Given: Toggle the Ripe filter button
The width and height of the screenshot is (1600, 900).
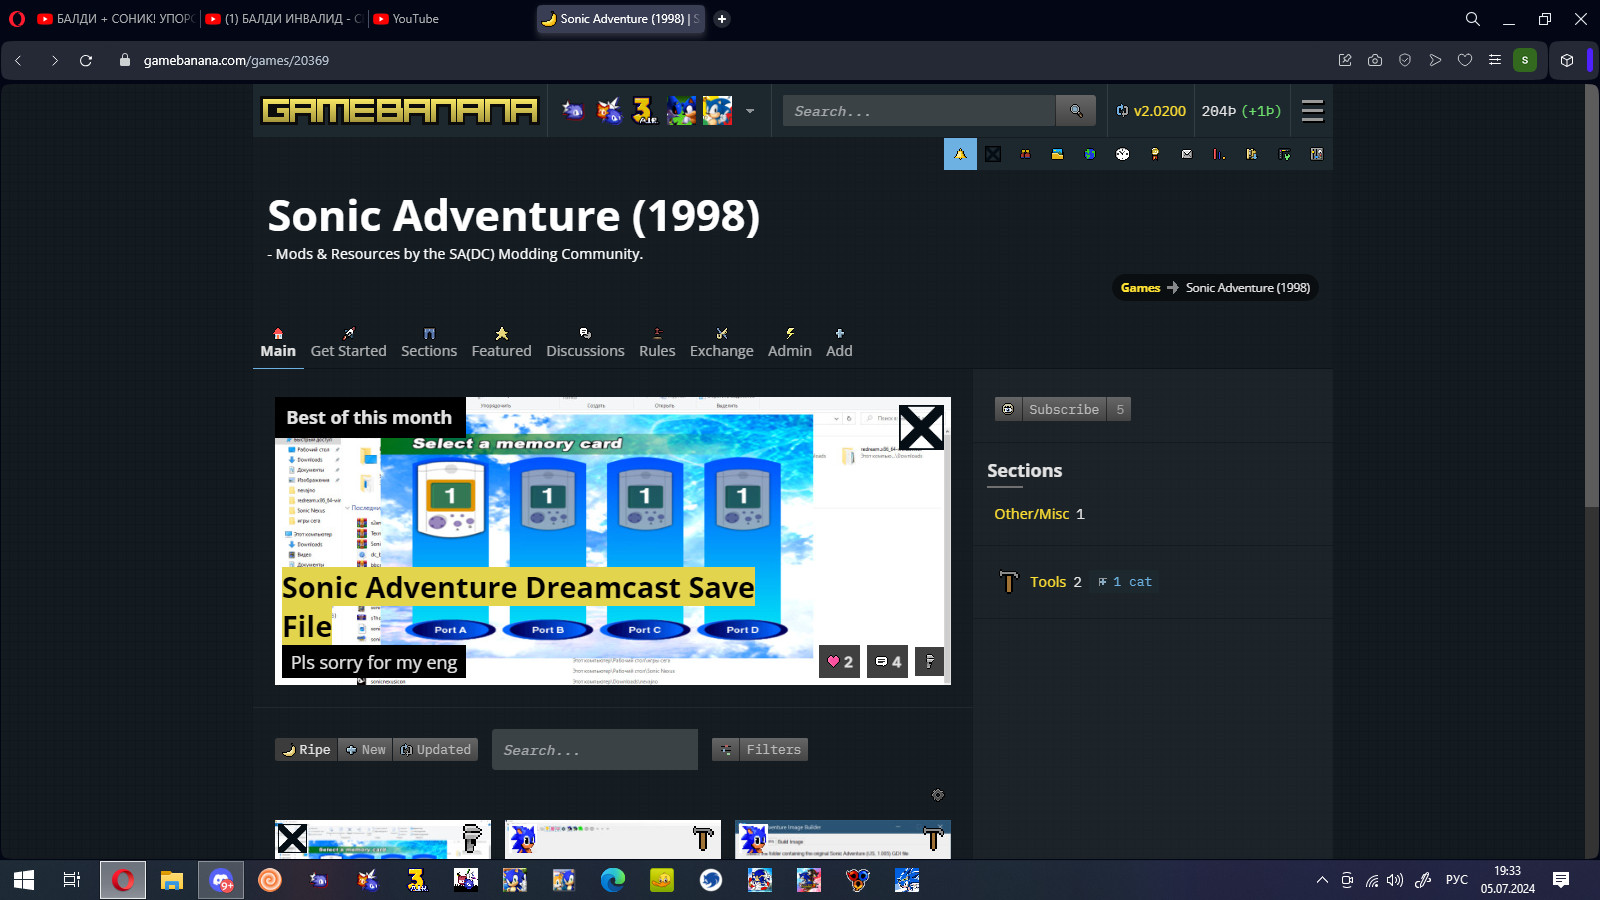Looking at the screenshot, I should 305,749.
